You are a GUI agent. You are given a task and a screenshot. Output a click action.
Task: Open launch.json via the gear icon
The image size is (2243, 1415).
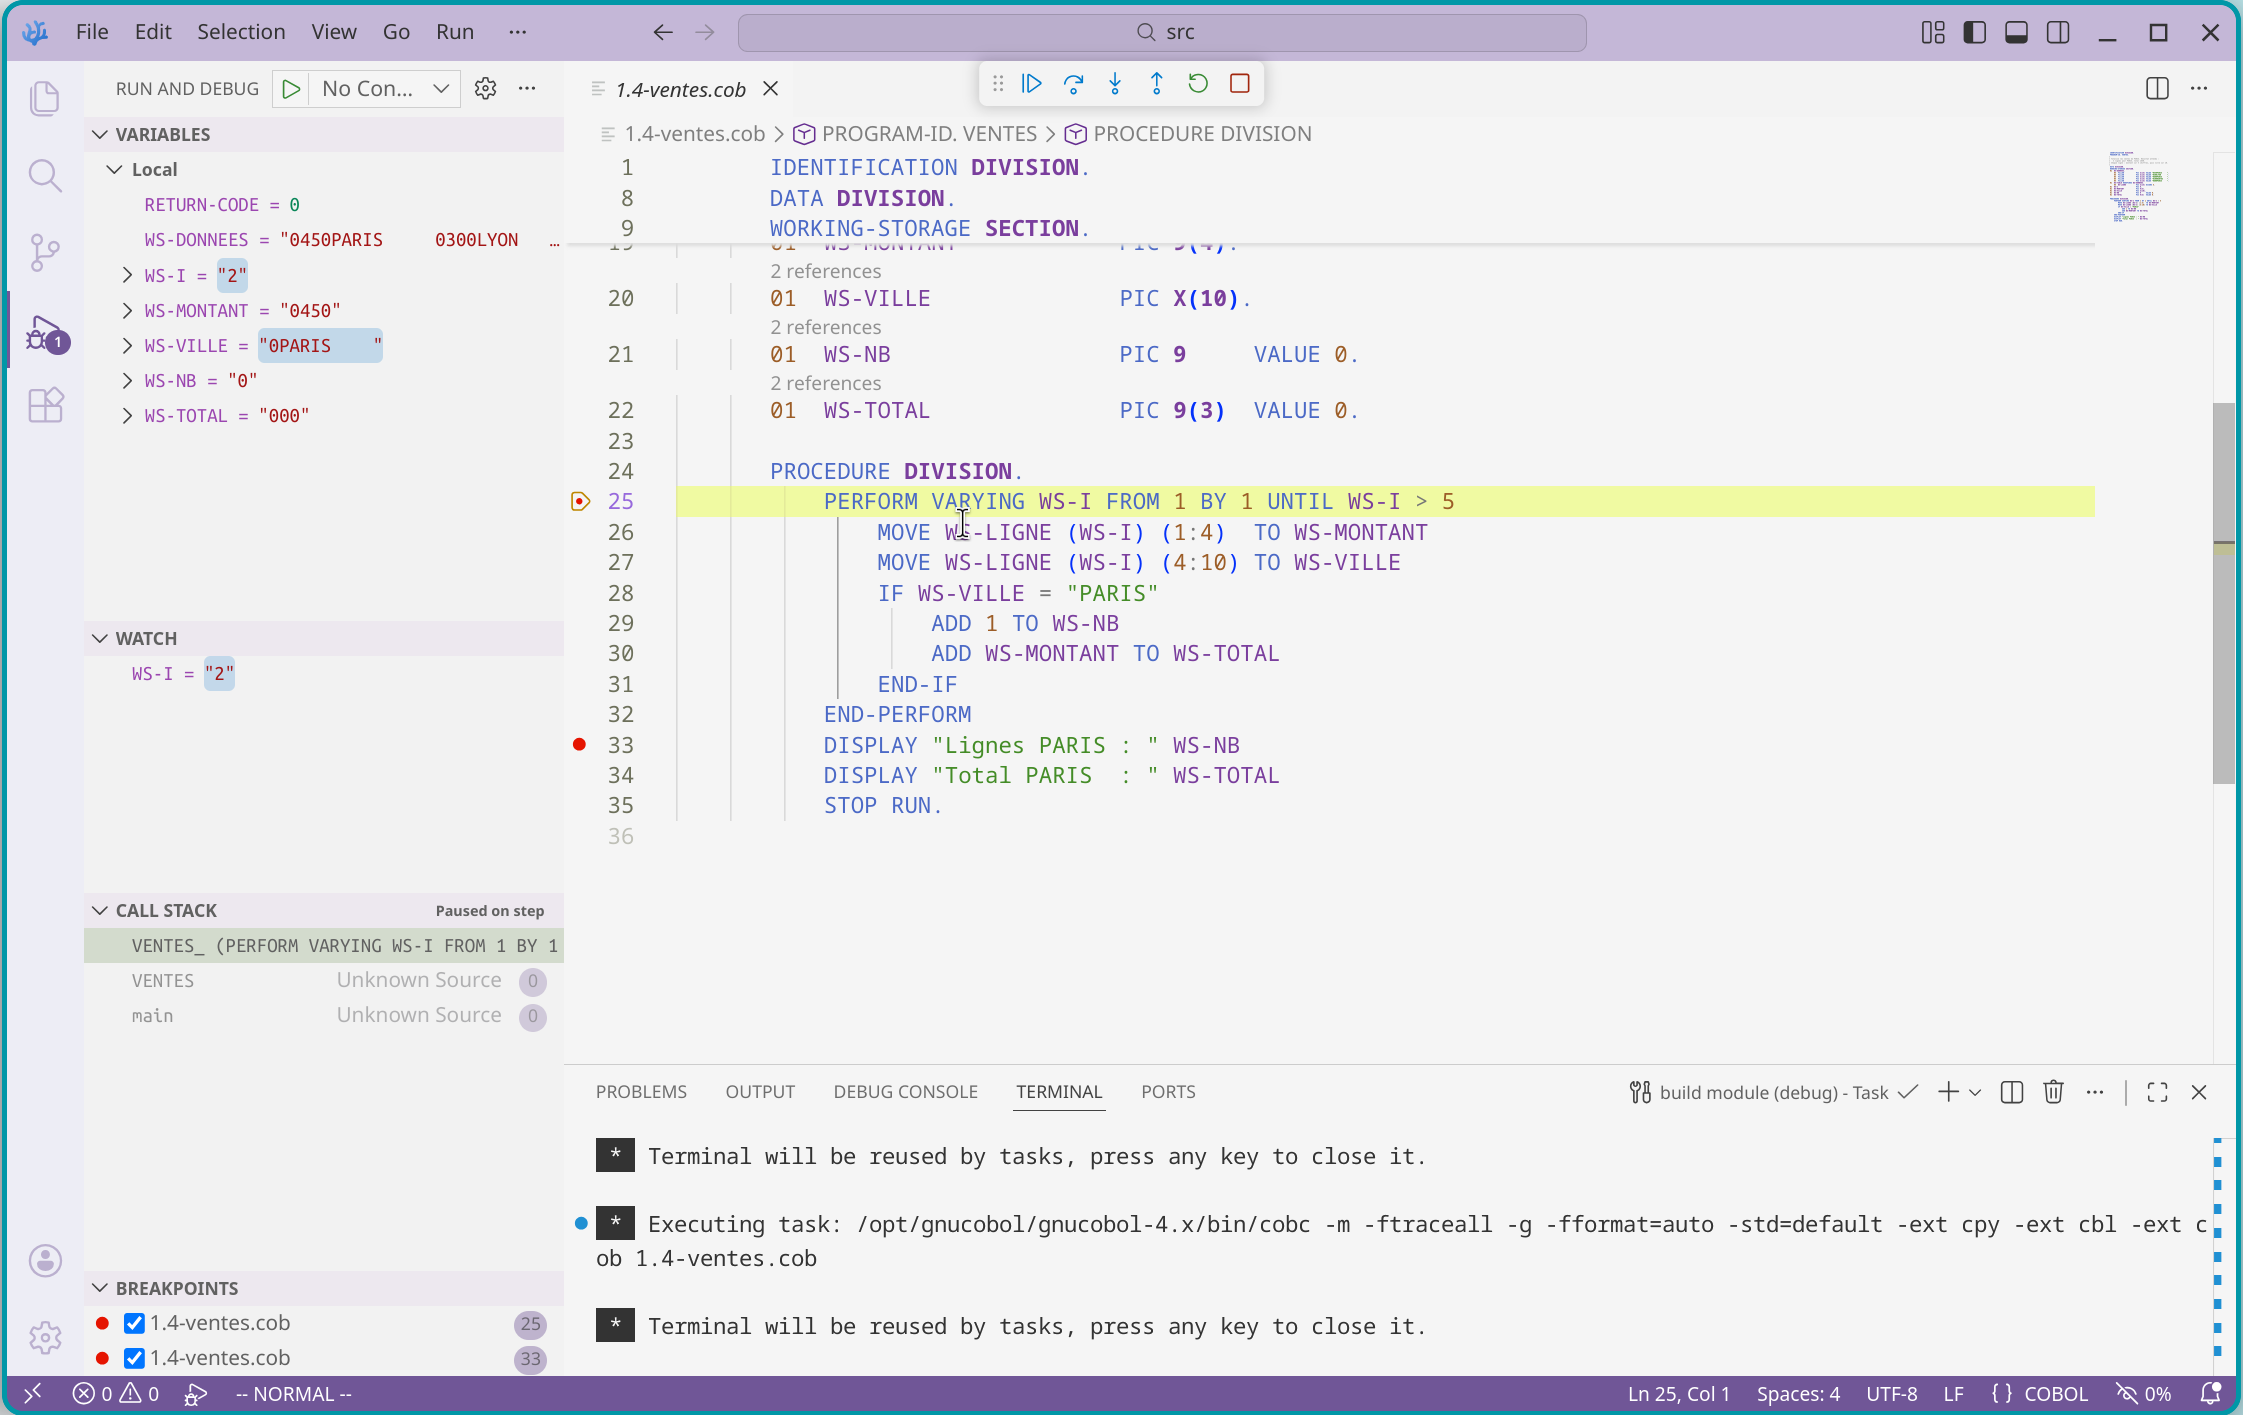click(x=485, y=89)
